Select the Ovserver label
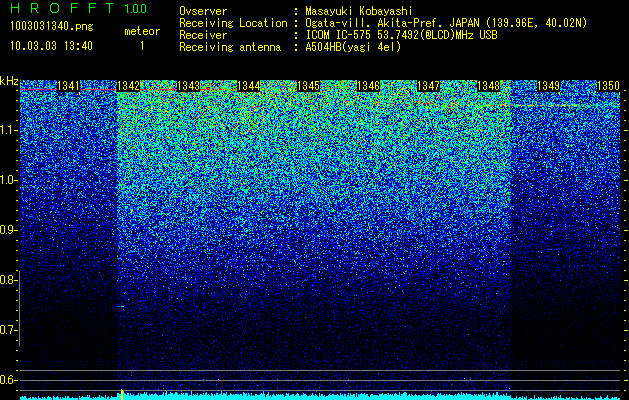Image resolution: width=629 pixels, height=400 pixels. click(x=203, y=11)
